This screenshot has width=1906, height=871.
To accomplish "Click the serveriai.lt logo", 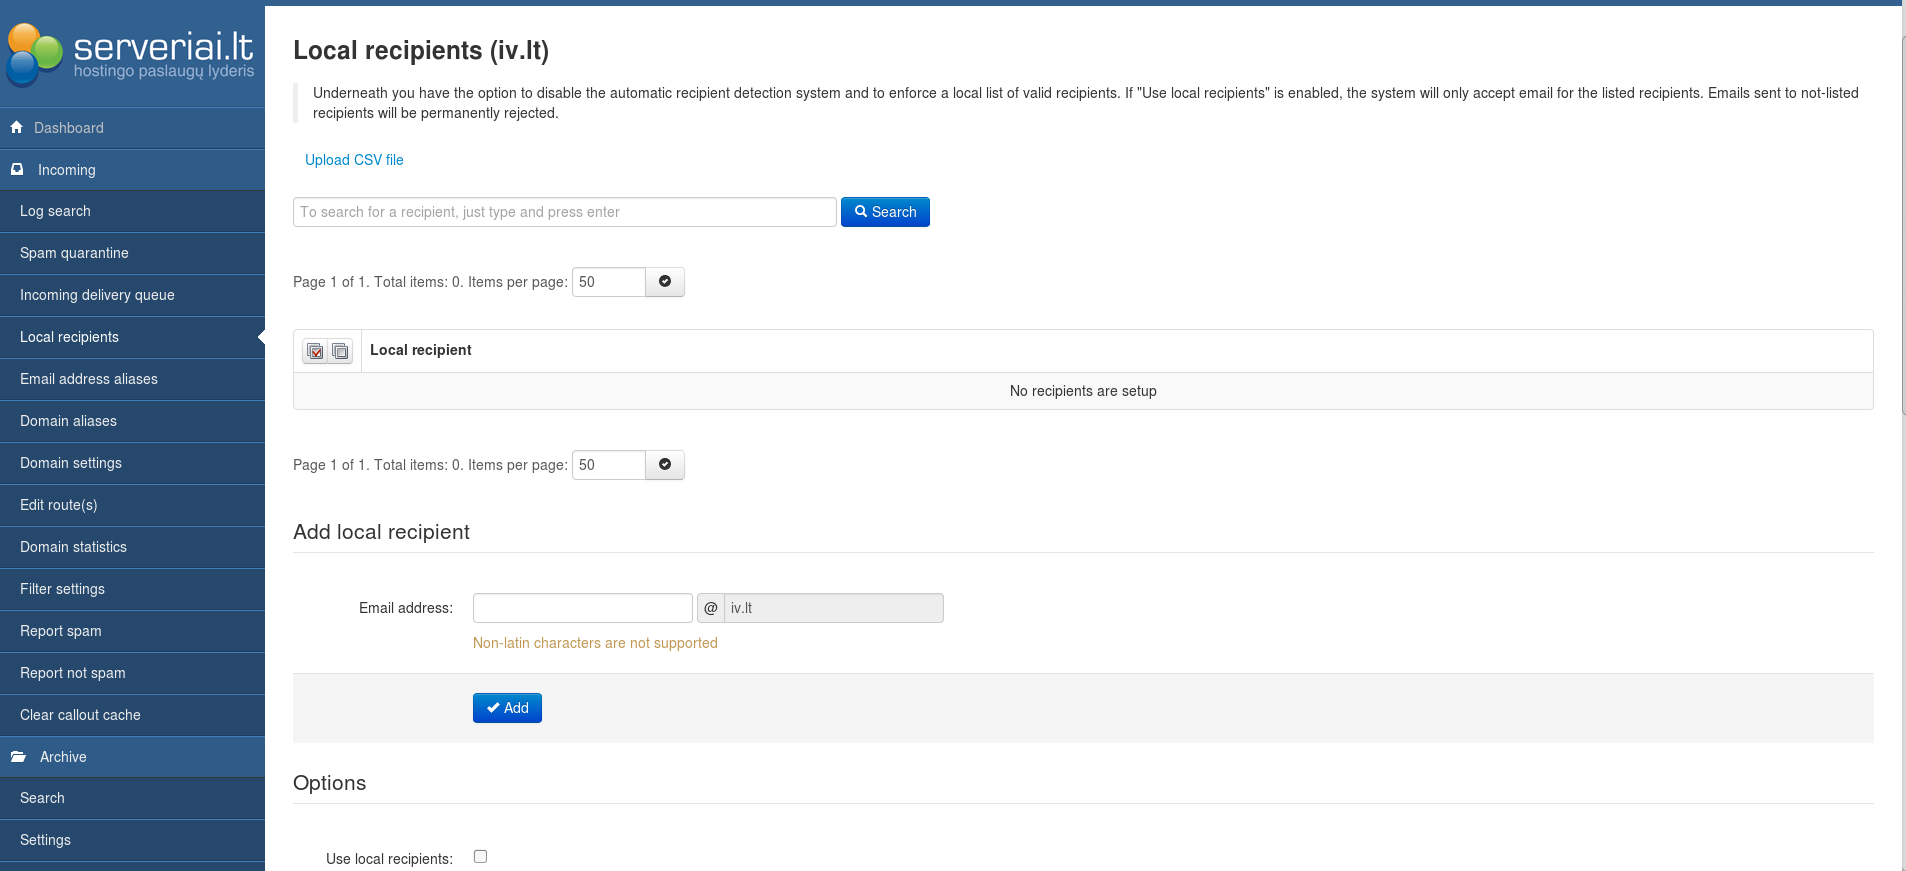I will pos(131,55).
